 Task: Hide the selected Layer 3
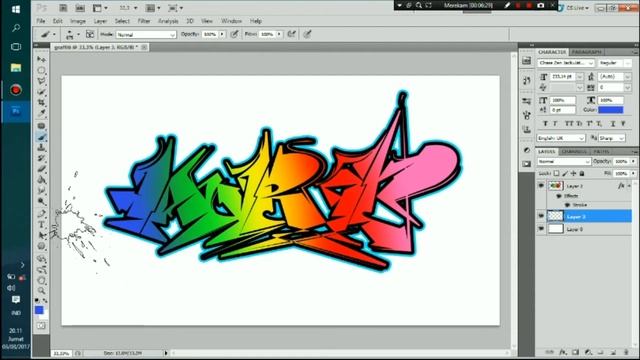(x=541, y=216)
